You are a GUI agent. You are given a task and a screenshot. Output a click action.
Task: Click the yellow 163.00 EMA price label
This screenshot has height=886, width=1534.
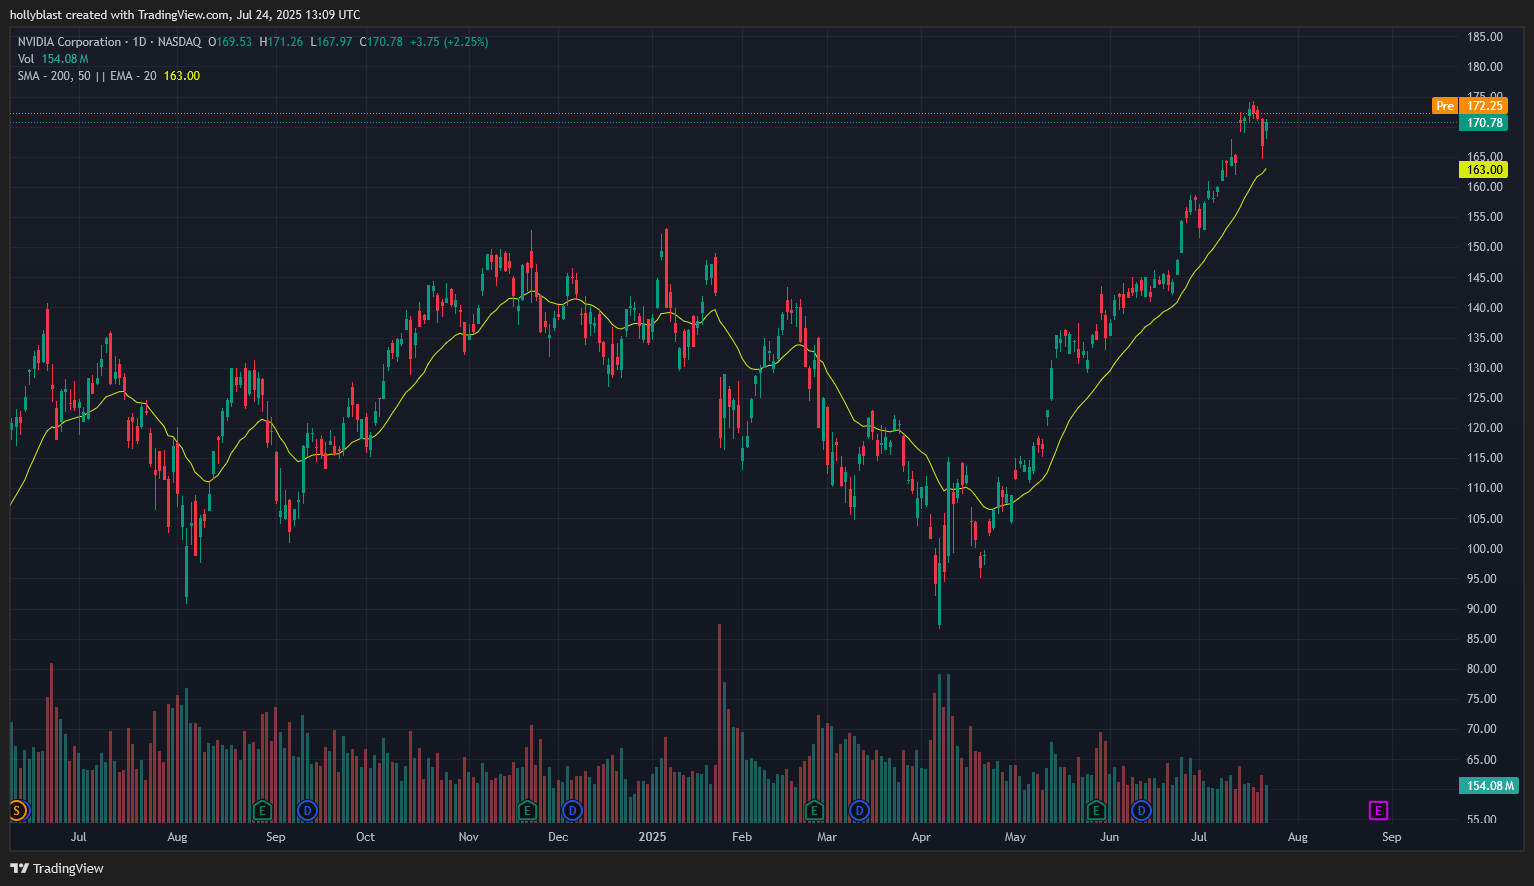(x=1483, y=170)
